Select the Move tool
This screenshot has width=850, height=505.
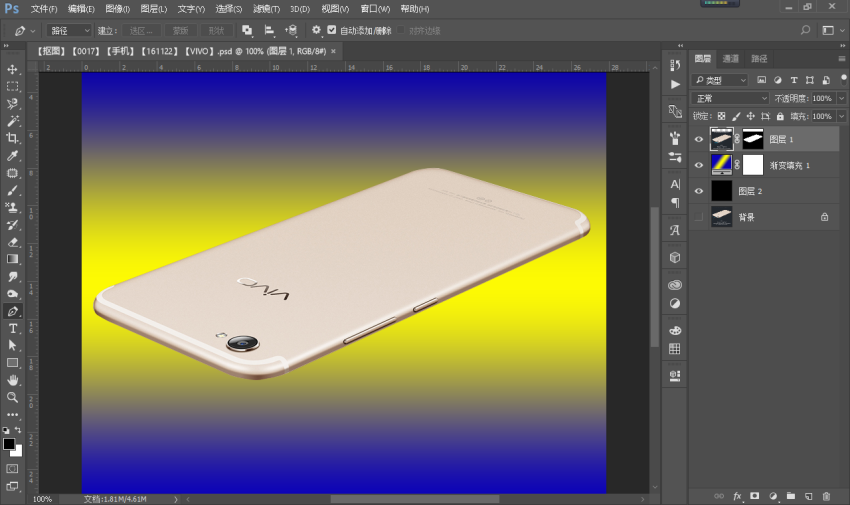pyautogui.click(x=12, y=69)
